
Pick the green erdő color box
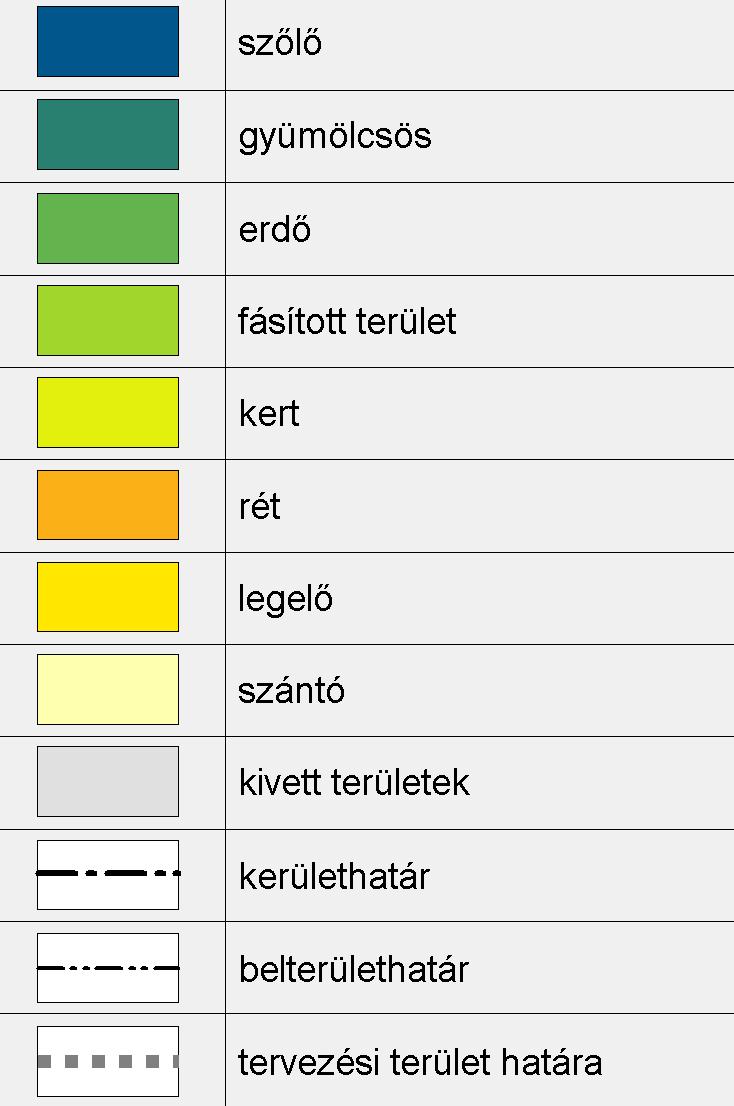[108, 229]
